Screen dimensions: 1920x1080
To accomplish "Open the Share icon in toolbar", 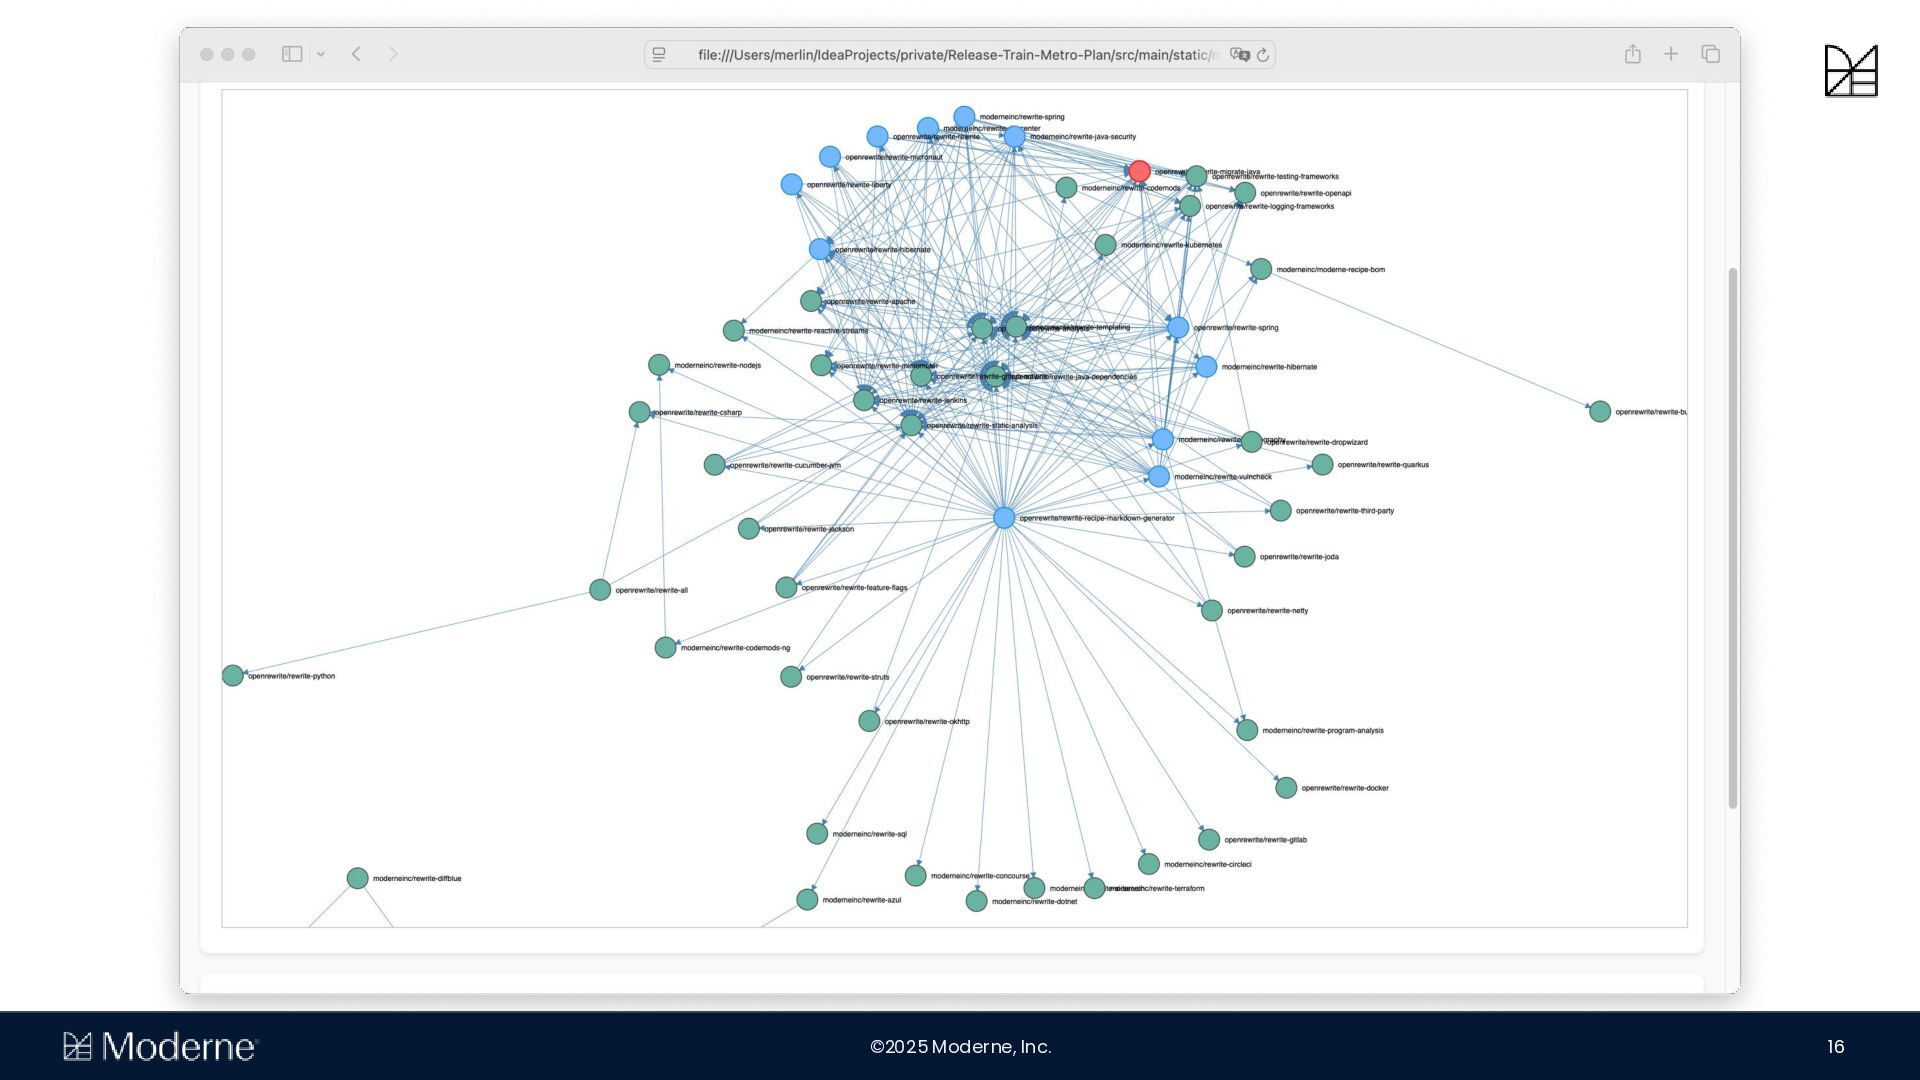I will (1632, 54).
